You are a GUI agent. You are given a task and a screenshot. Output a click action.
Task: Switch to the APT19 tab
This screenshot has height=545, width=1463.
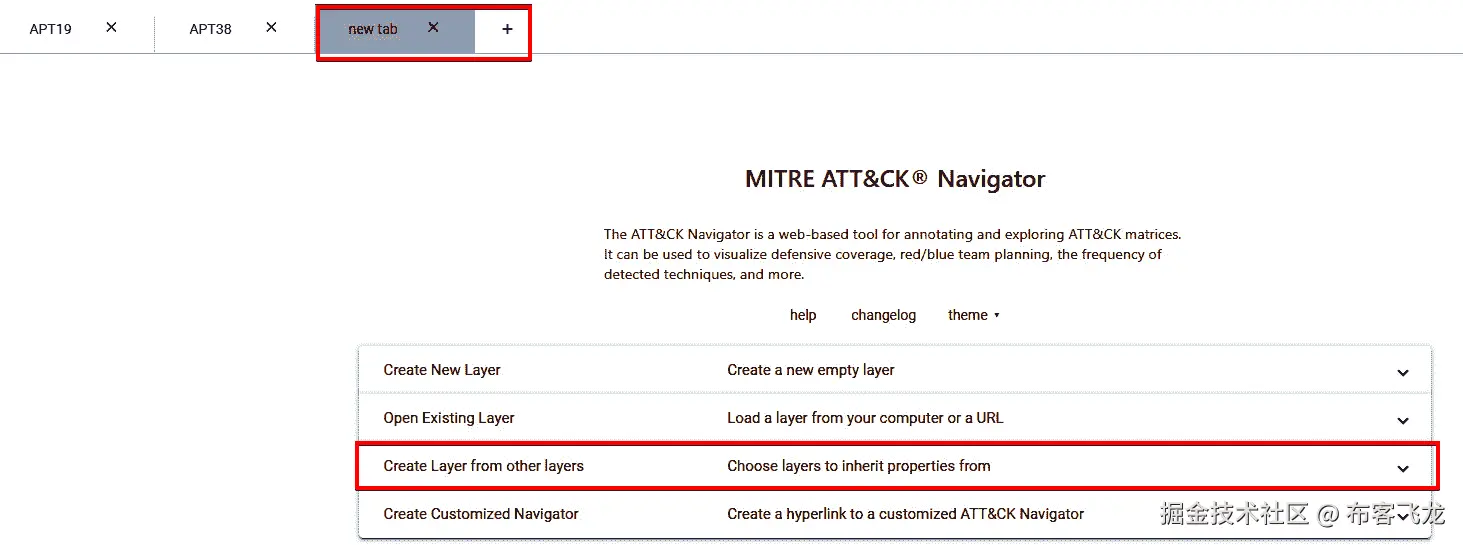click(50, 29)
